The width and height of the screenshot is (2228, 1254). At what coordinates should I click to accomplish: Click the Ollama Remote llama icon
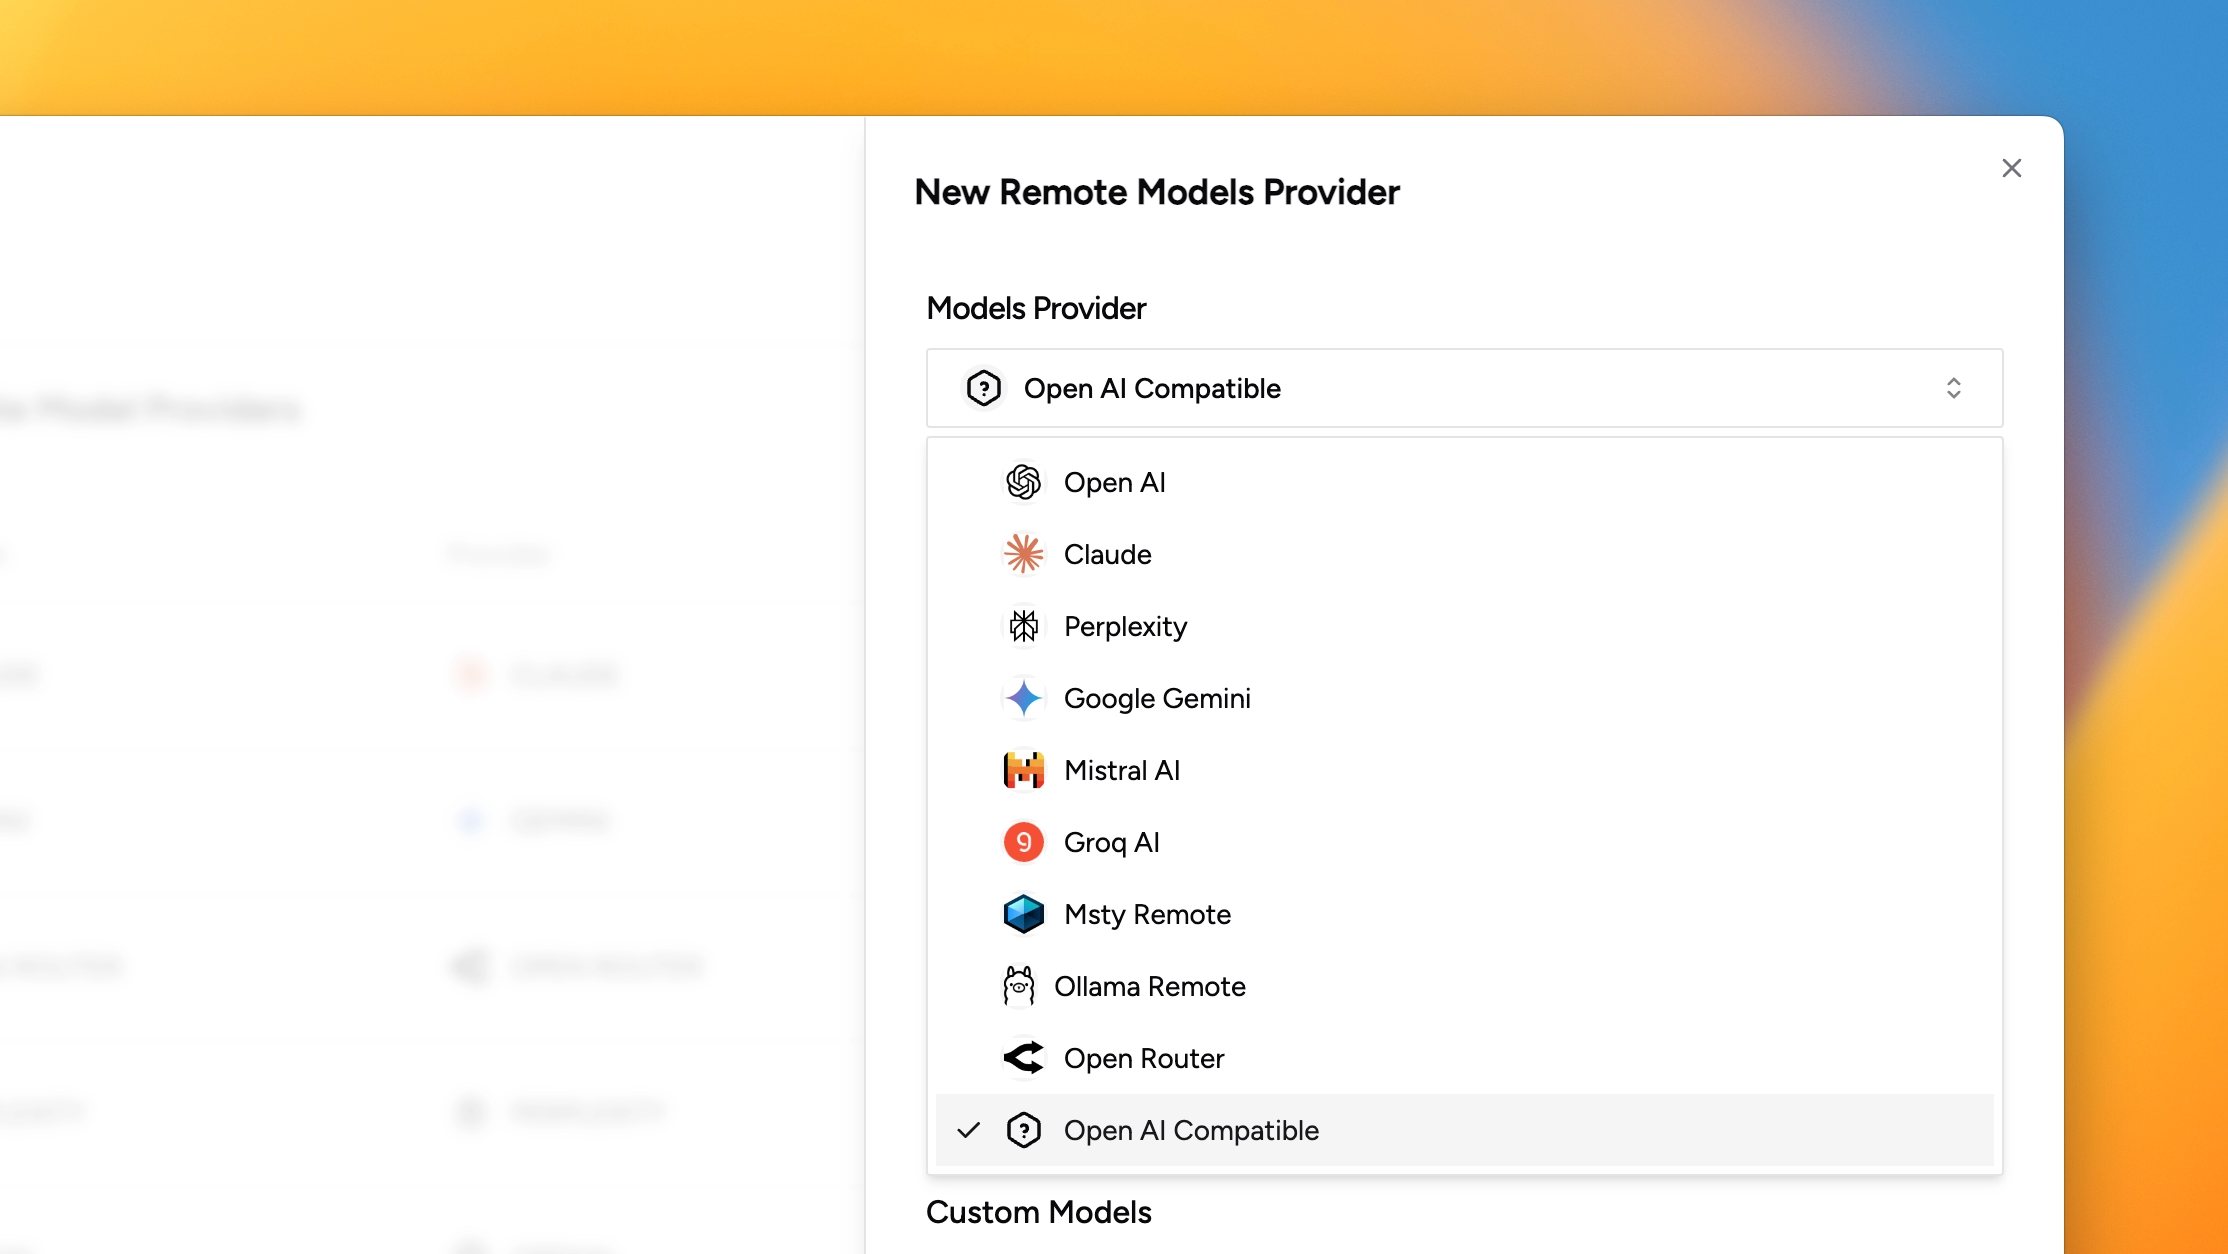1017,986
